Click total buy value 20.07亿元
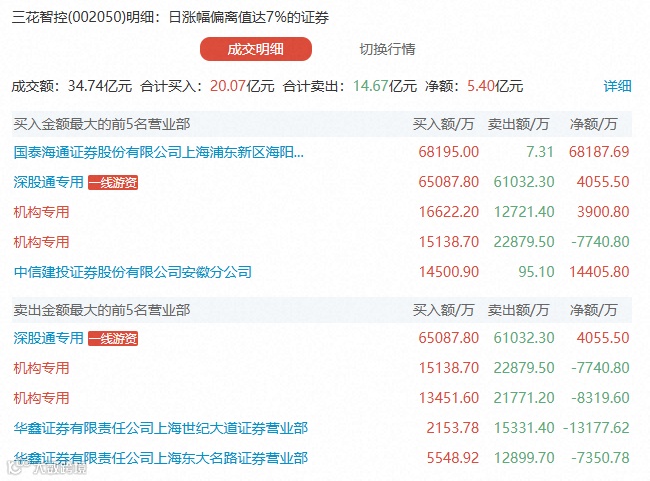This screenshot has width=650, height=481. [x=242, y=86]
